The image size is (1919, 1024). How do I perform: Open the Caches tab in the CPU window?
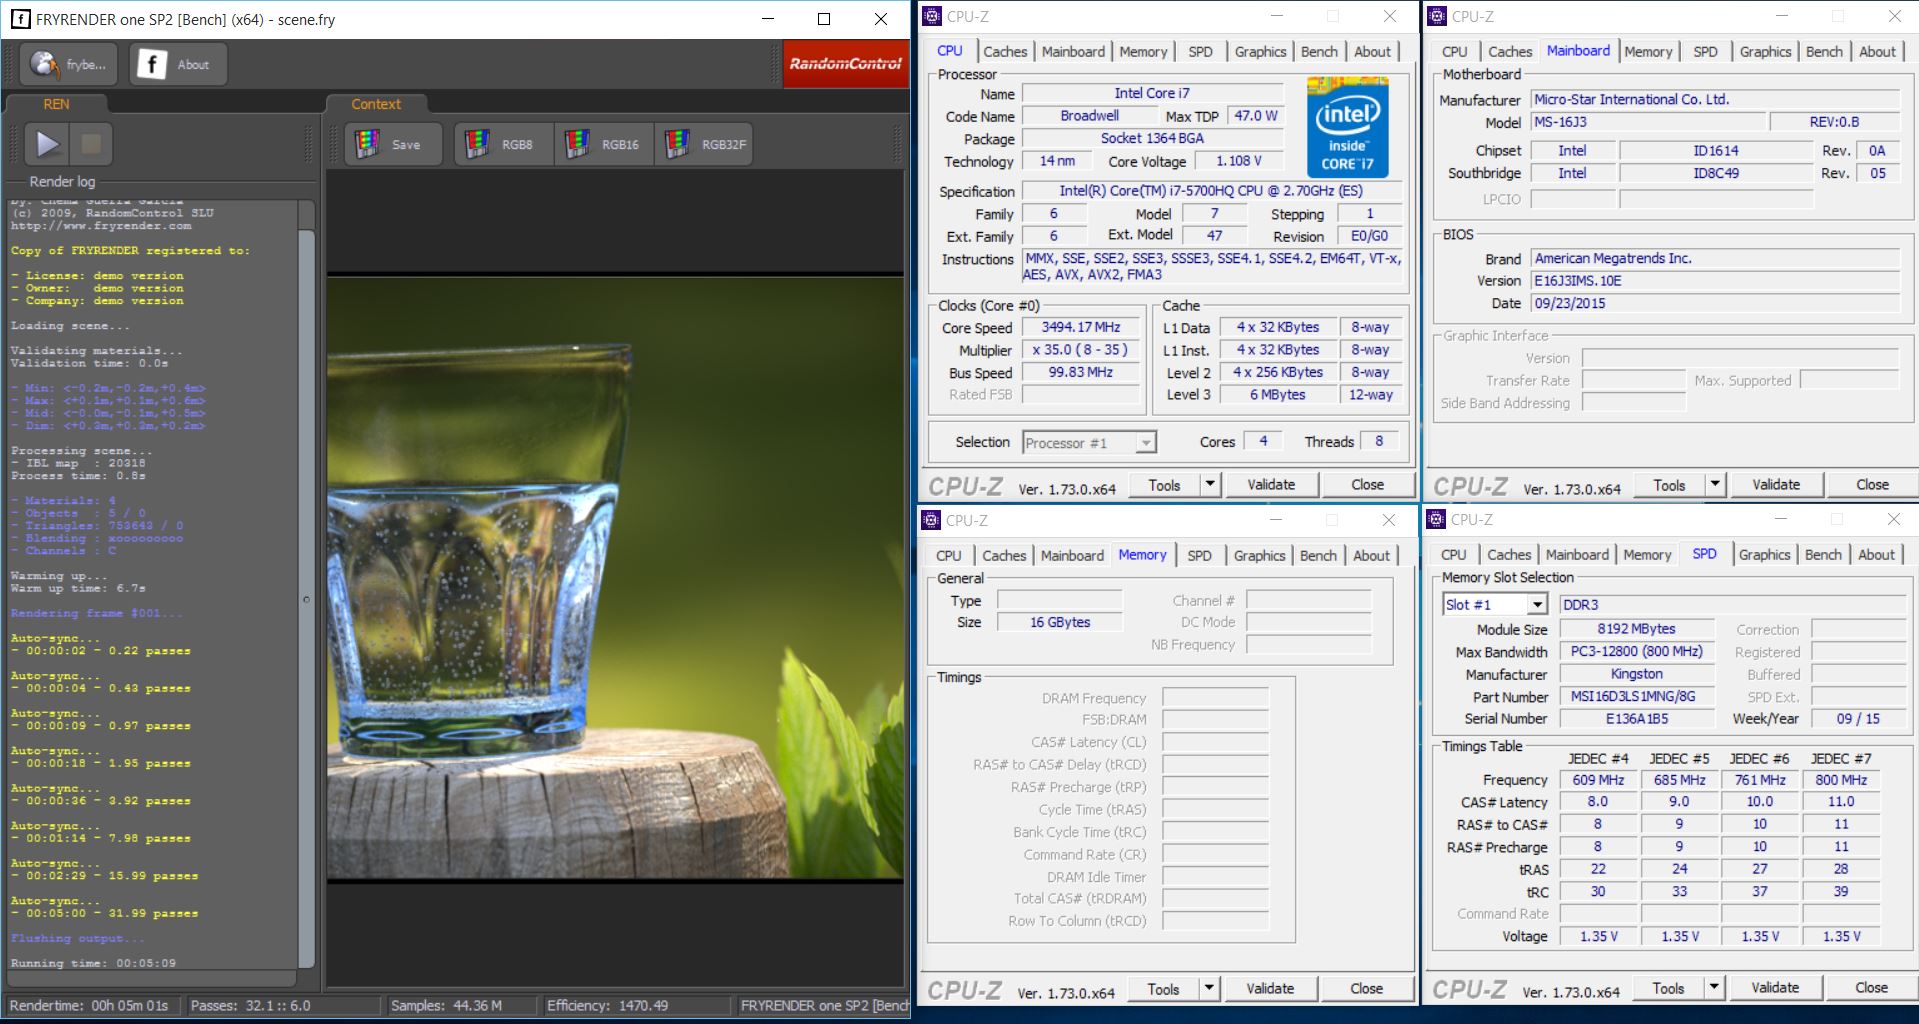point(1005,52)
